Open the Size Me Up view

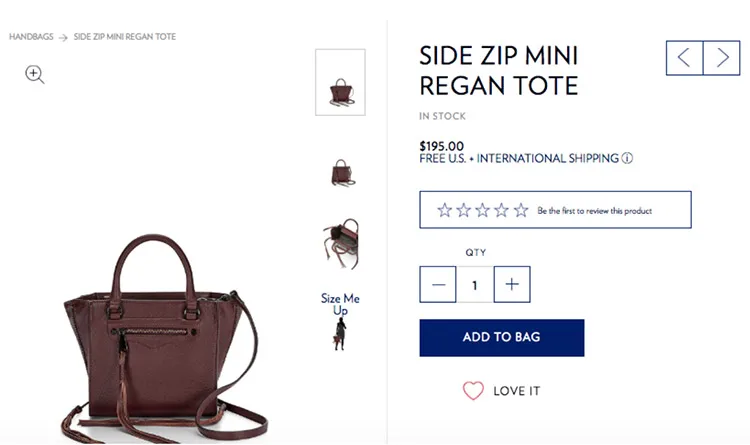(x=341, y=320)
